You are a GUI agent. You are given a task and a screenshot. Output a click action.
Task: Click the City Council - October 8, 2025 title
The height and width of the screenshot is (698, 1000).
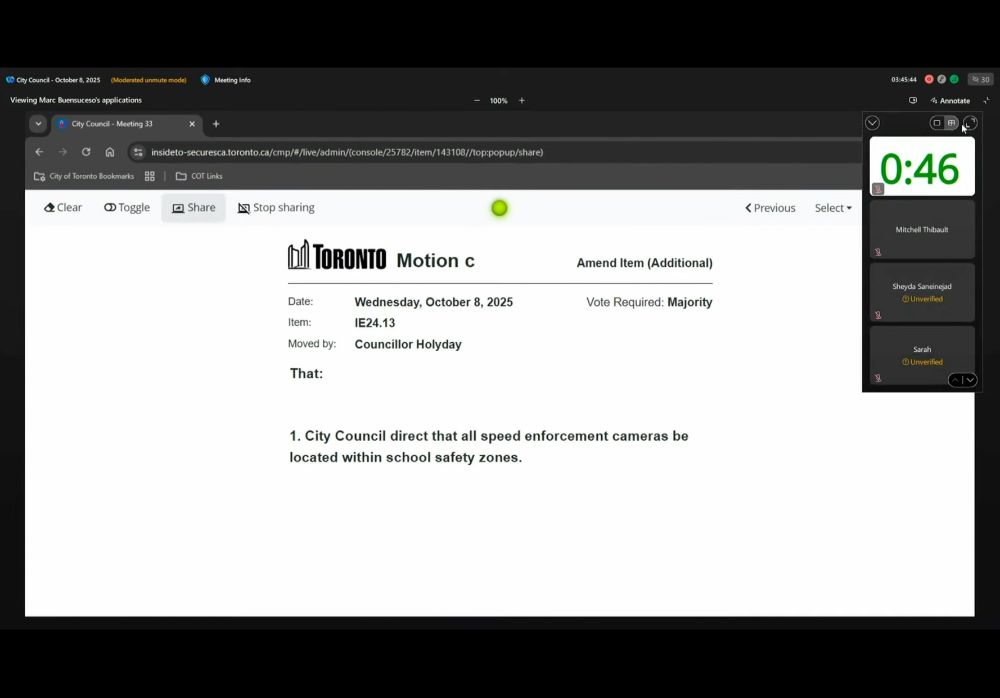[58, 80]
